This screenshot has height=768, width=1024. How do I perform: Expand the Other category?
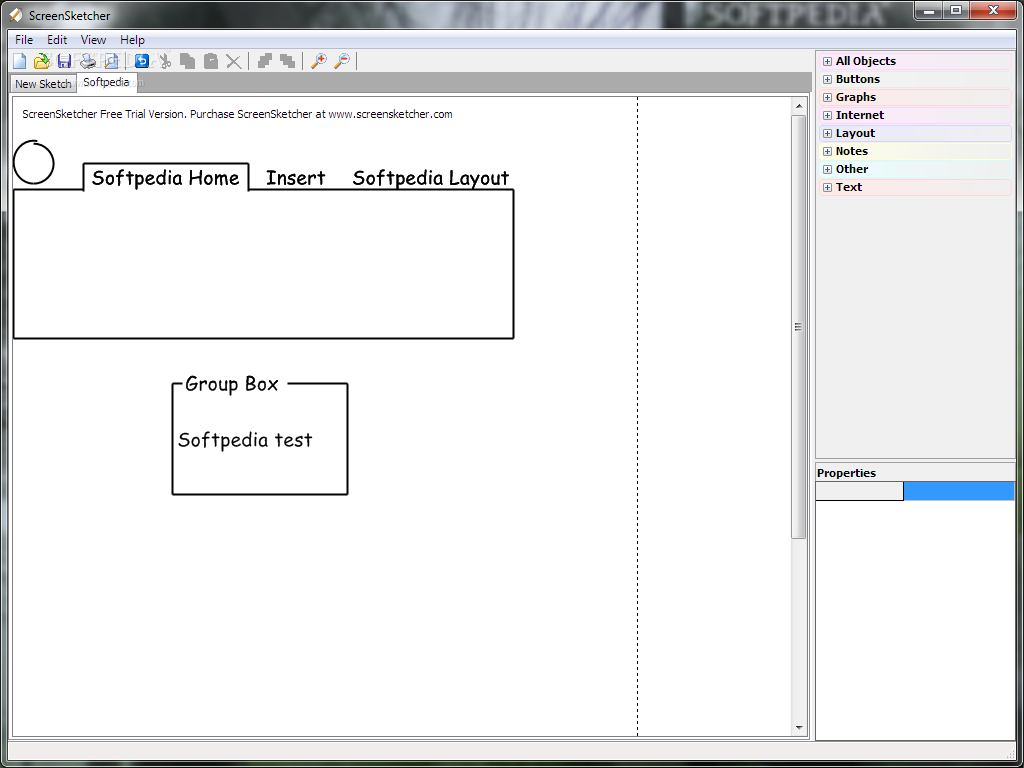pyautogui.click(x=827, y=169)
